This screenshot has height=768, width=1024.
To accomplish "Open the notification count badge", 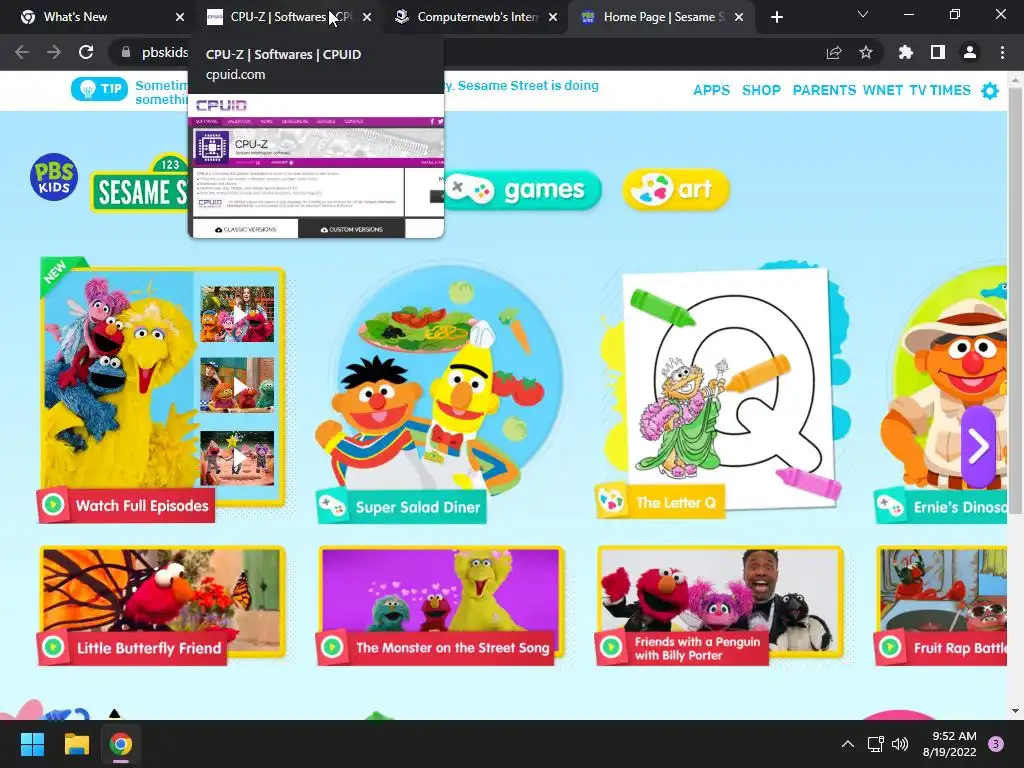I will click(996, 744).
